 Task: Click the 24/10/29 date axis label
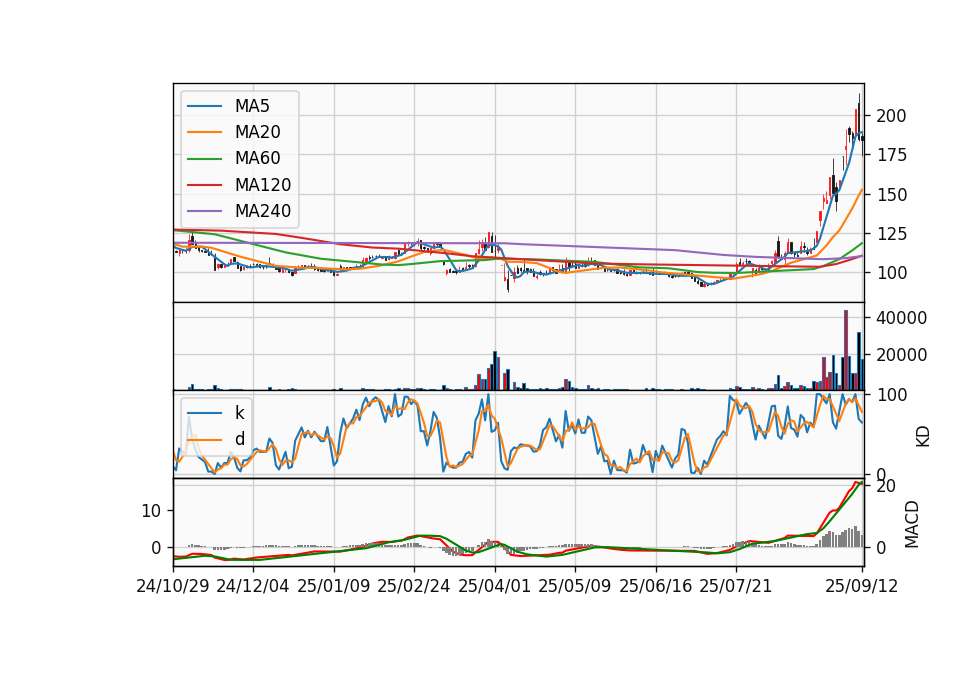click(173, 586)
